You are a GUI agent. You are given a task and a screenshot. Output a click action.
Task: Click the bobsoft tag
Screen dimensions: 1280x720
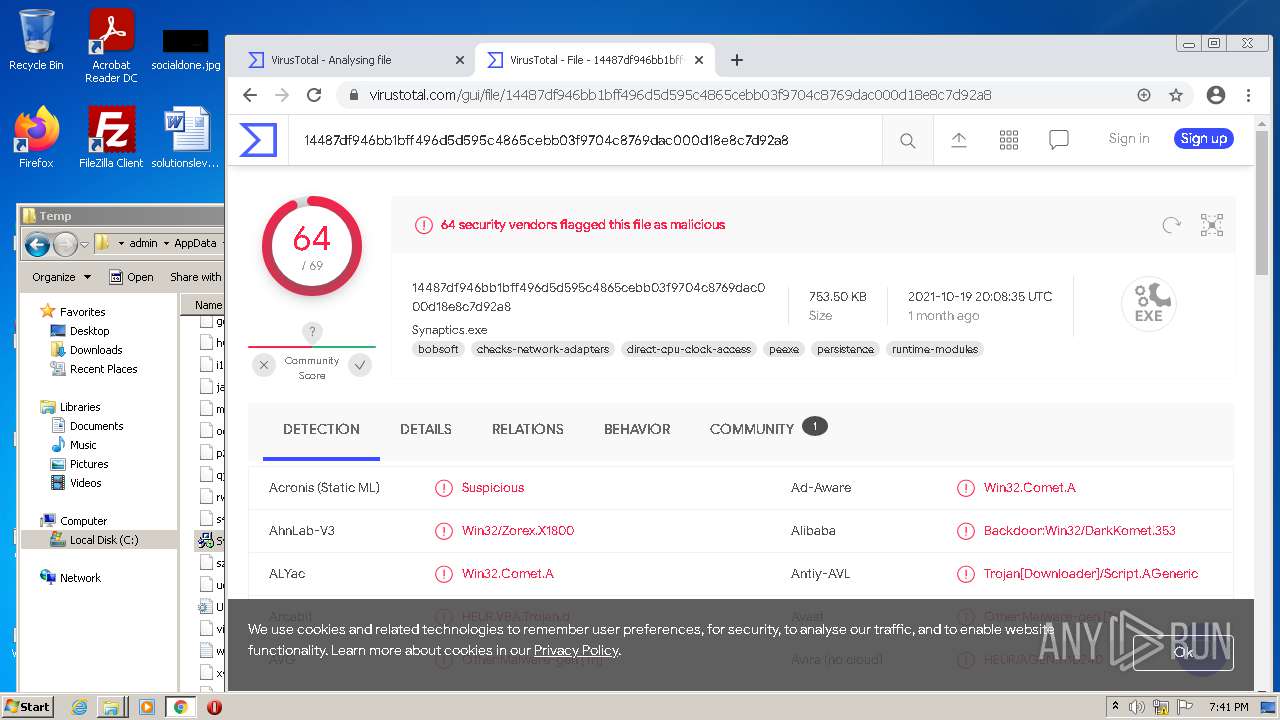(438, 349)
